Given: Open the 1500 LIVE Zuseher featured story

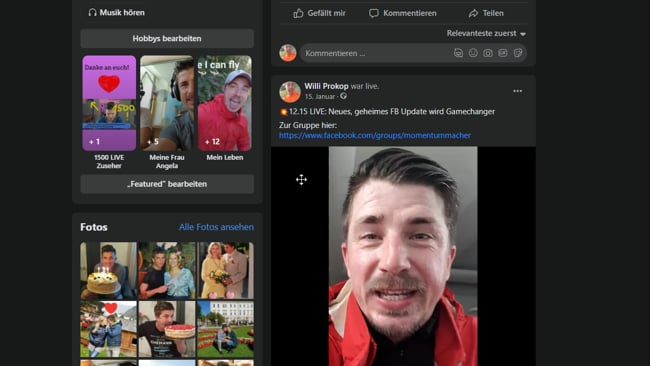Looking at the screenshot, I should pos(109,103).
